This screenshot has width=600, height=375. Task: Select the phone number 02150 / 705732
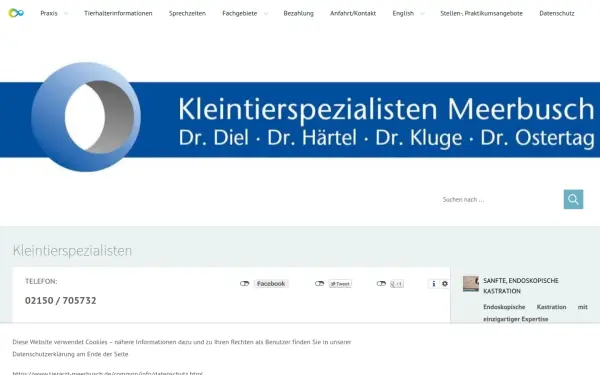coord(60,300)
